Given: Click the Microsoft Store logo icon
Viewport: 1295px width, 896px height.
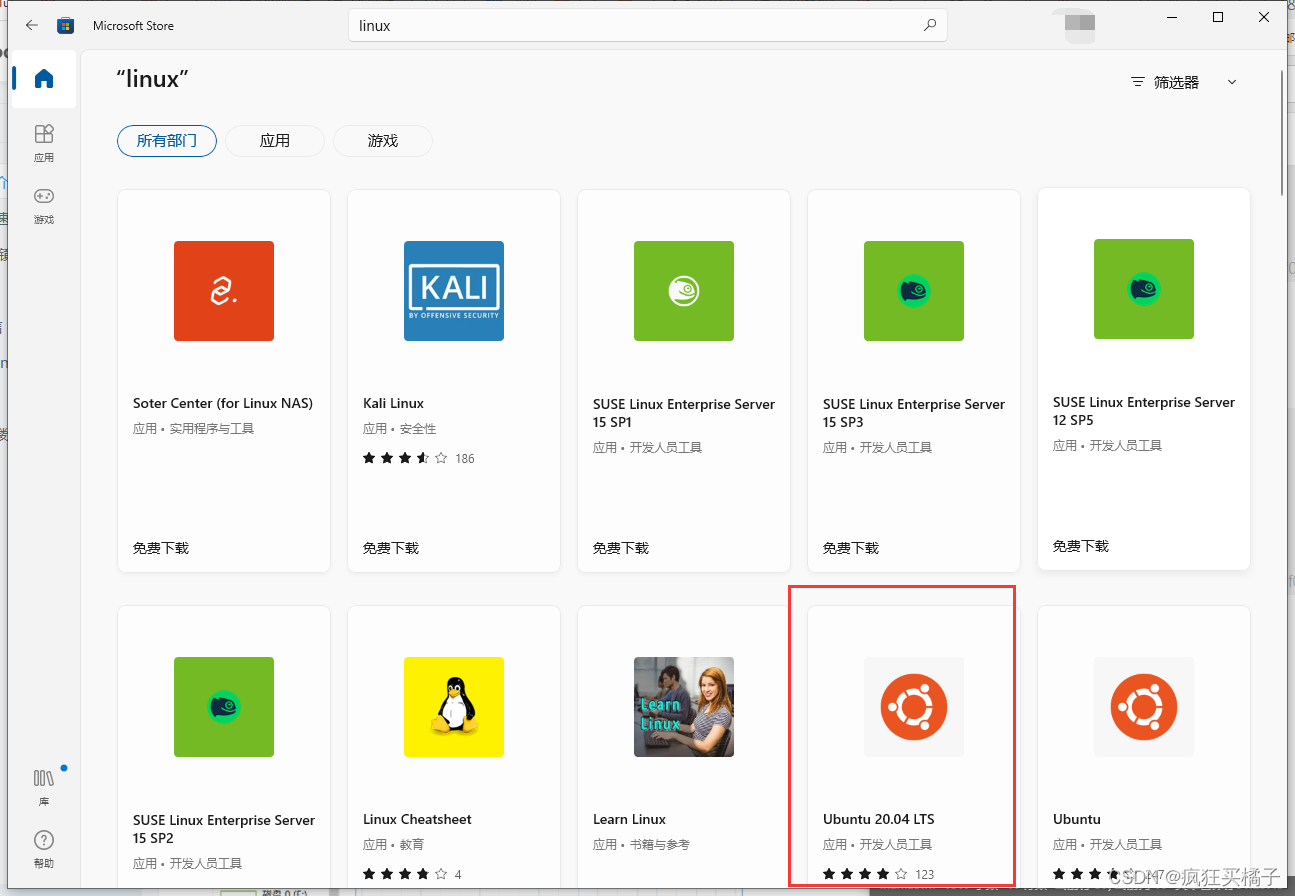Looking at the screenshot, I should coord(66,25).
